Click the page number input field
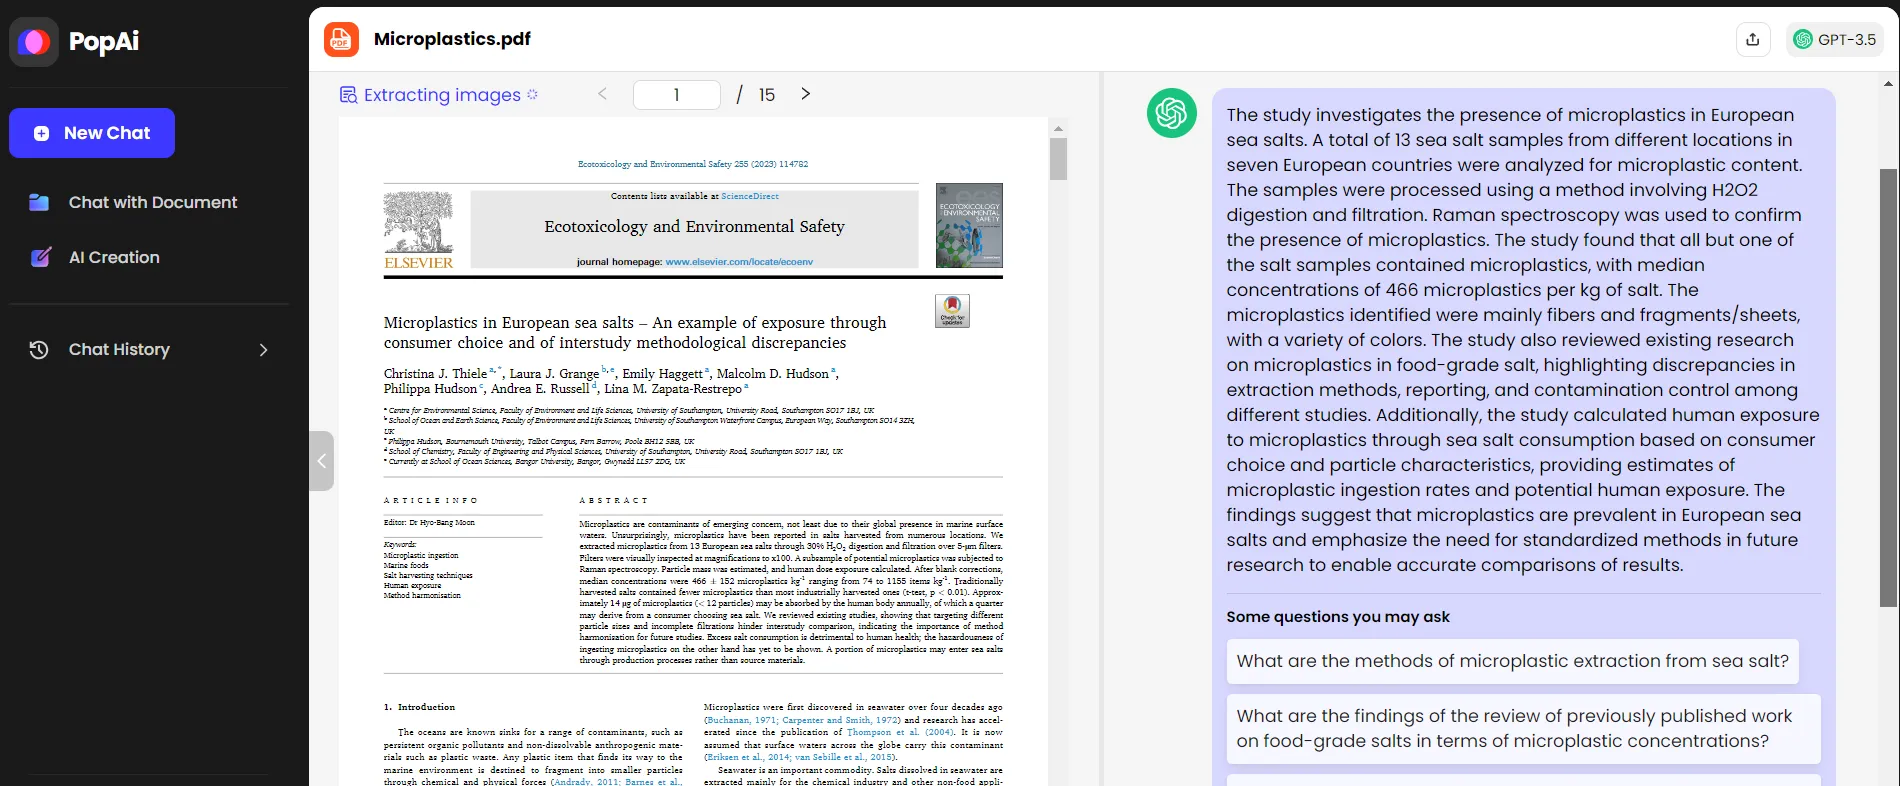1900x786 pixels. coord(677,95)
